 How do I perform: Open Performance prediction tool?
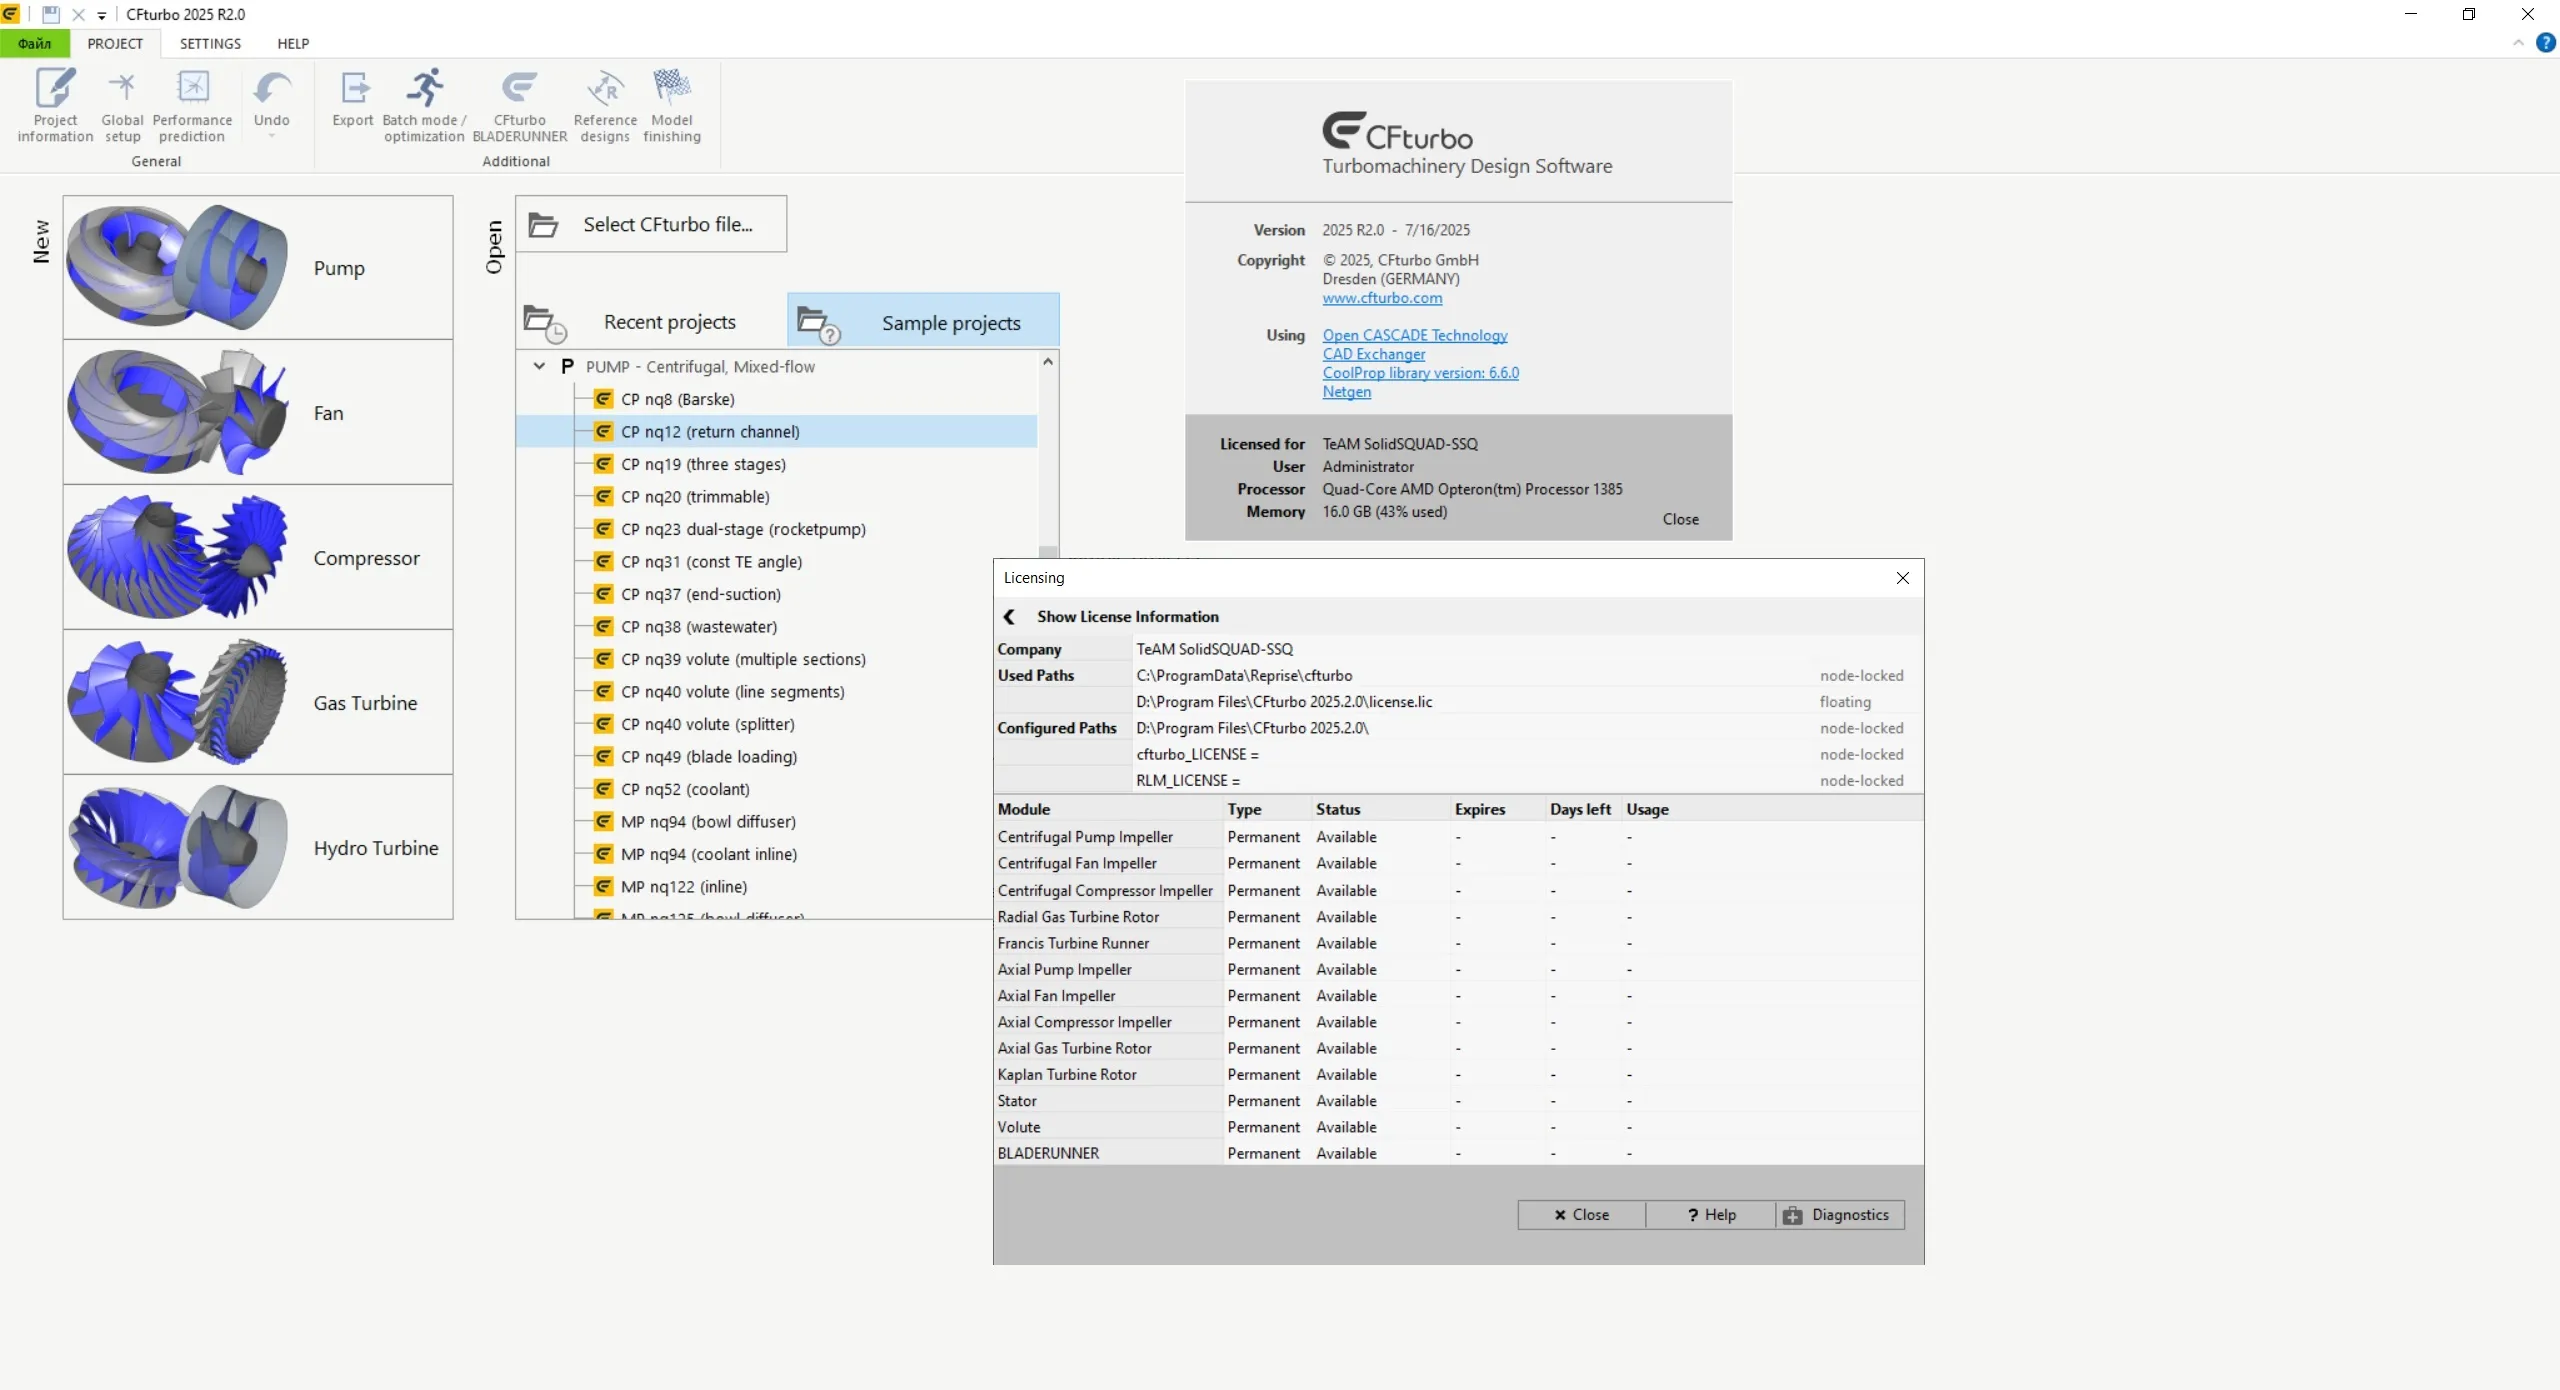tap(192, 106)
